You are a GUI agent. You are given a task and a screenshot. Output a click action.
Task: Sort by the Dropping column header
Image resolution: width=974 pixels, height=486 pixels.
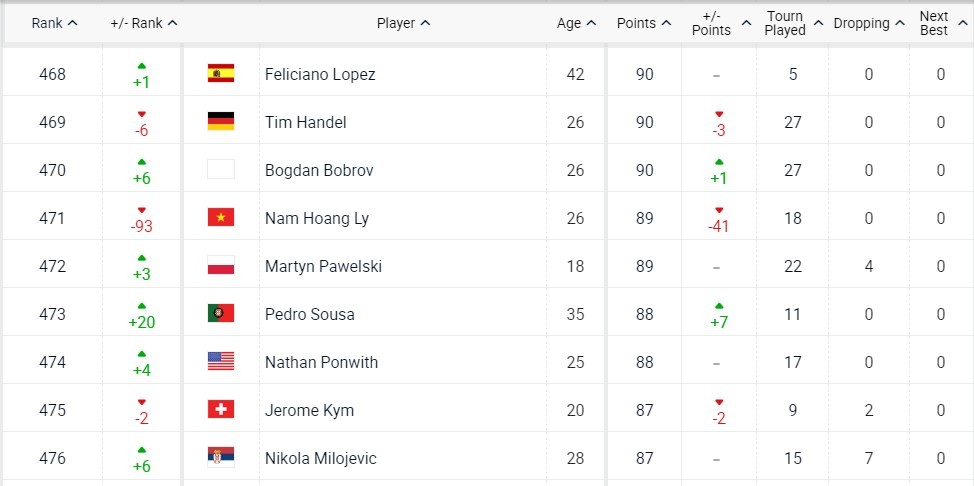click(868, 23)
